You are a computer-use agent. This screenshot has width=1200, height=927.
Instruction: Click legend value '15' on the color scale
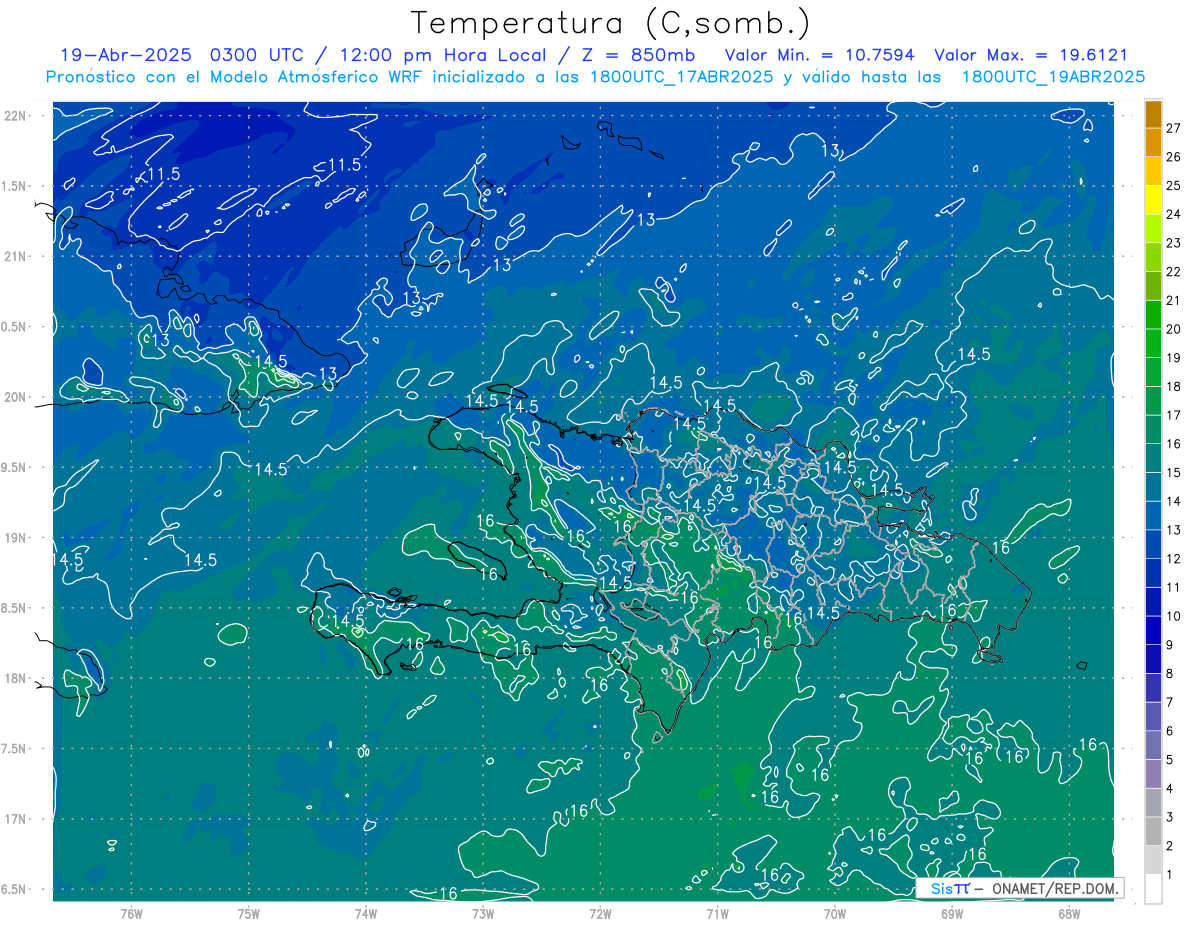point(1174,473)
